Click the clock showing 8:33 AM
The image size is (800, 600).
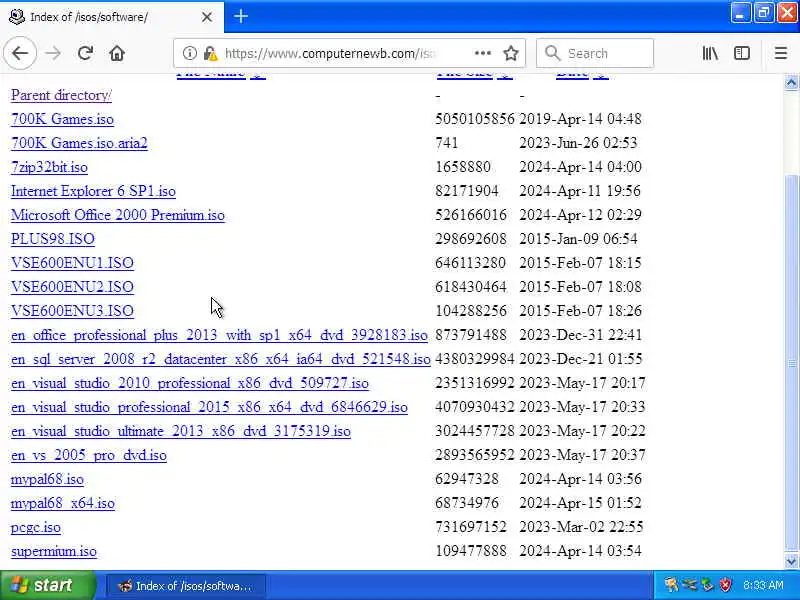click(x=763, y=585)
